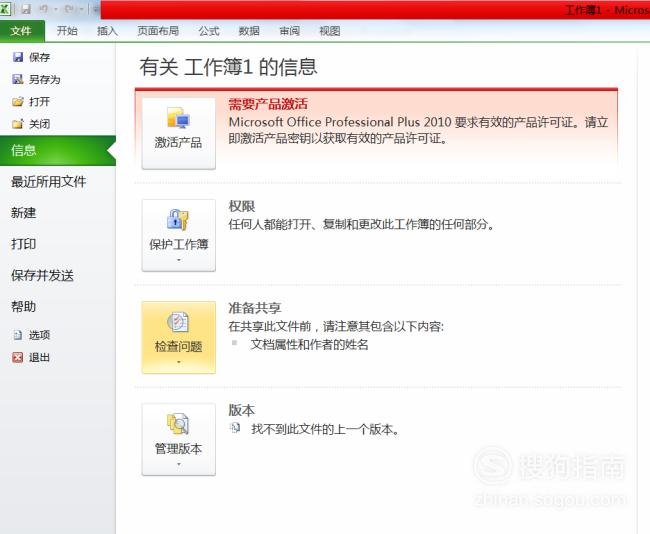
Task: Open the 检查问题 dropdown button
Action: tap(179, 337)
